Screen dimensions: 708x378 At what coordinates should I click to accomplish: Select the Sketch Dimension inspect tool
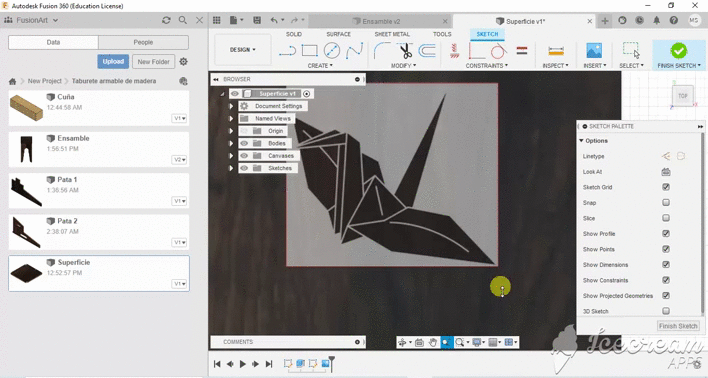click(556, 51)
